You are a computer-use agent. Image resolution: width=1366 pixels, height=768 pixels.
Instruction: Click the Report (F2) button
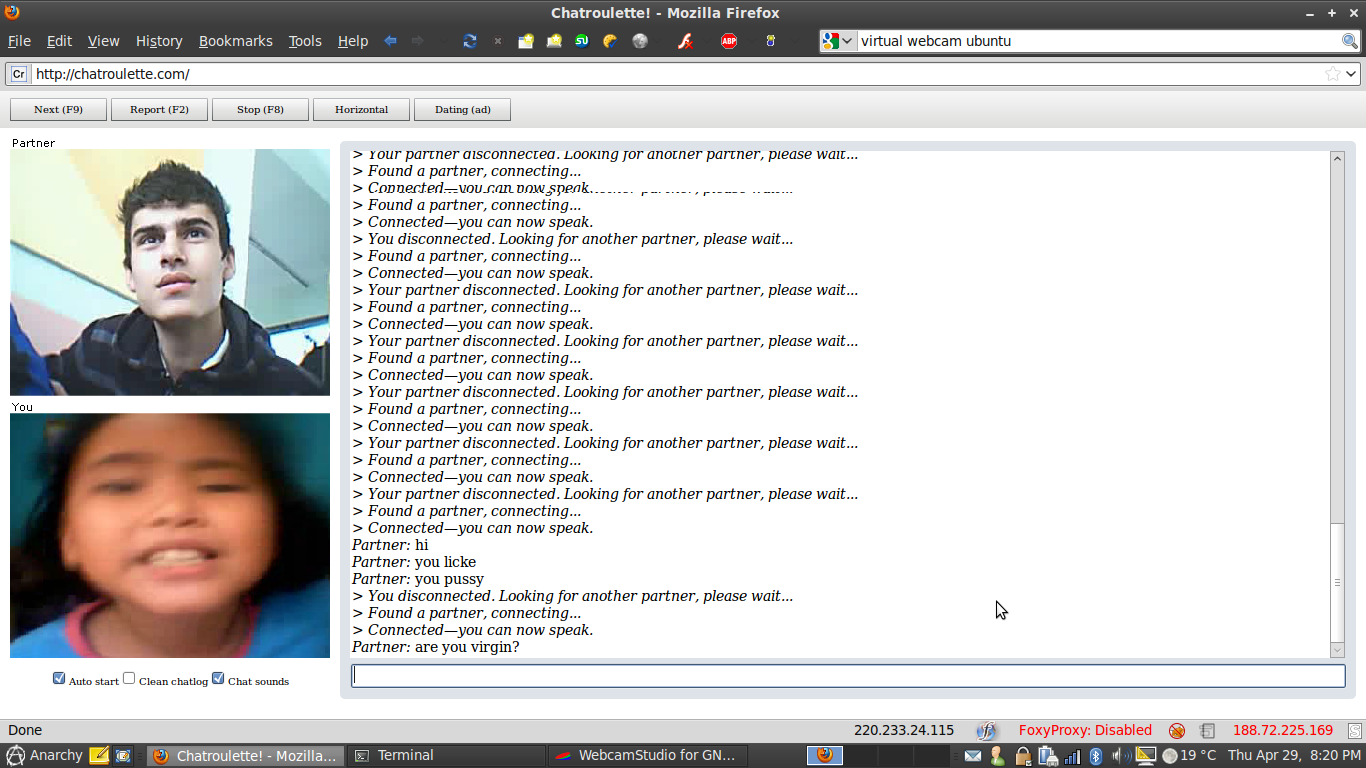[x=159, y=109]
